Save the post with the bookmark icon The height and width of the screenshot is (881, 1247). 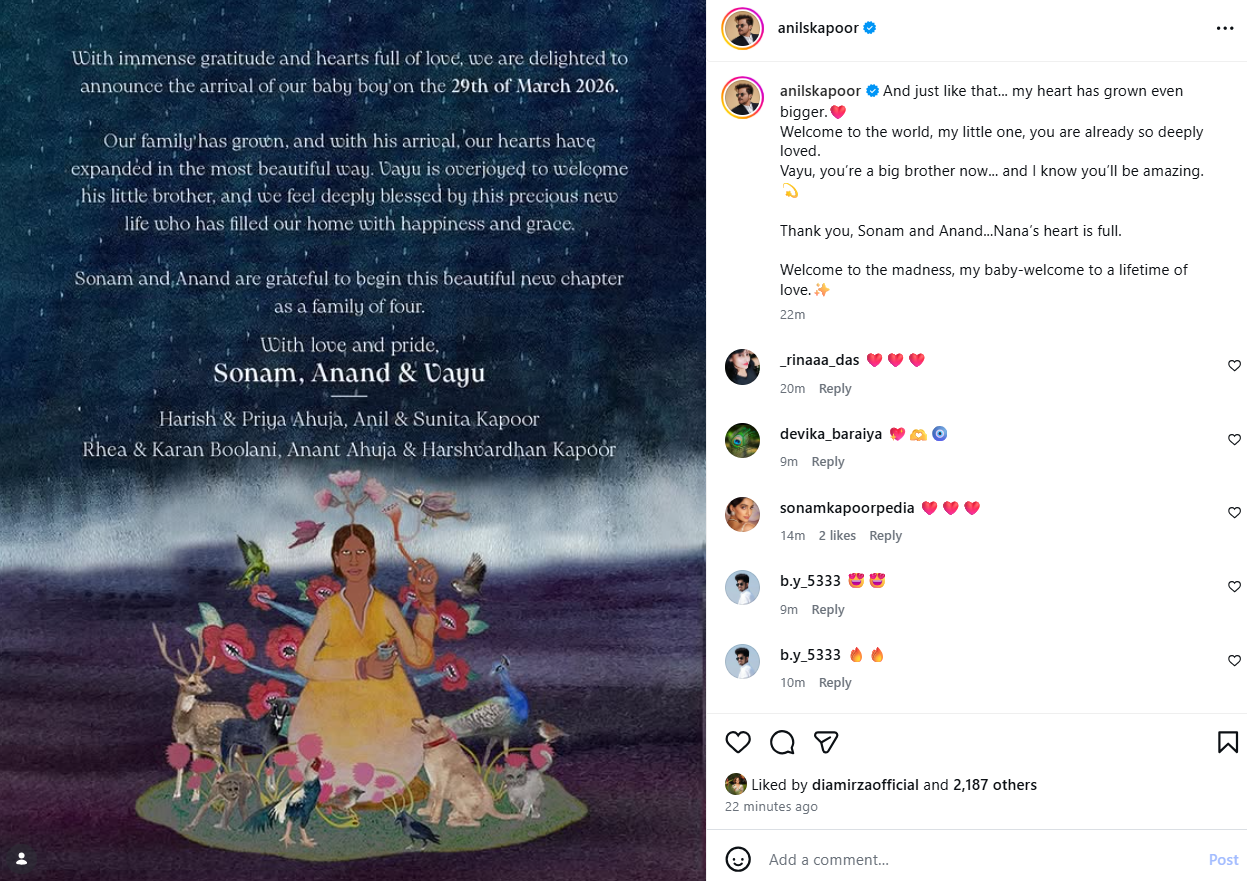pyautogui.click(x=1228, y=742)
